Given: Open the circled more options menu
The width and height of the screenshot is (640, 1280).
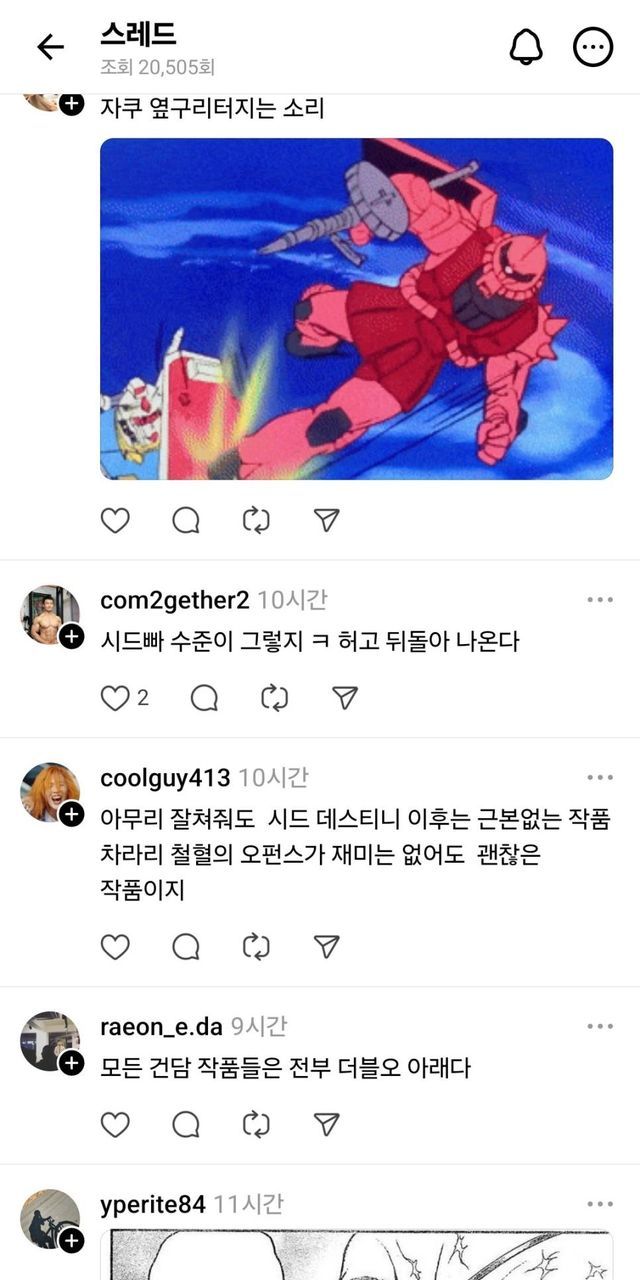Looking at the screenshot, I should tap(592, 47).
